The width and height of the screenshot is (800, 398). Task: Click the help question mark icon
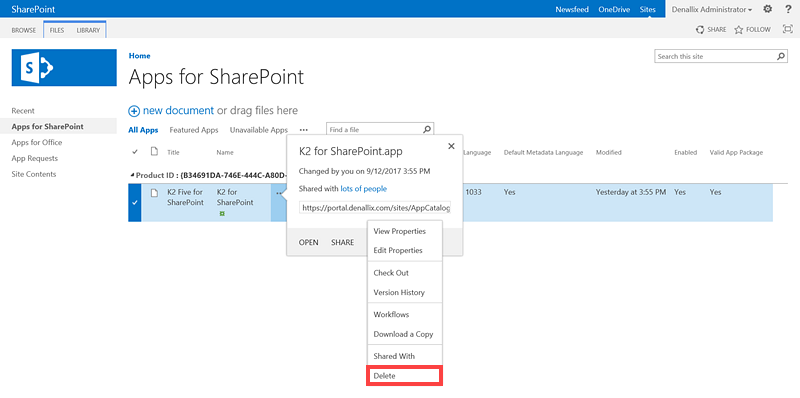pos(788,9)
